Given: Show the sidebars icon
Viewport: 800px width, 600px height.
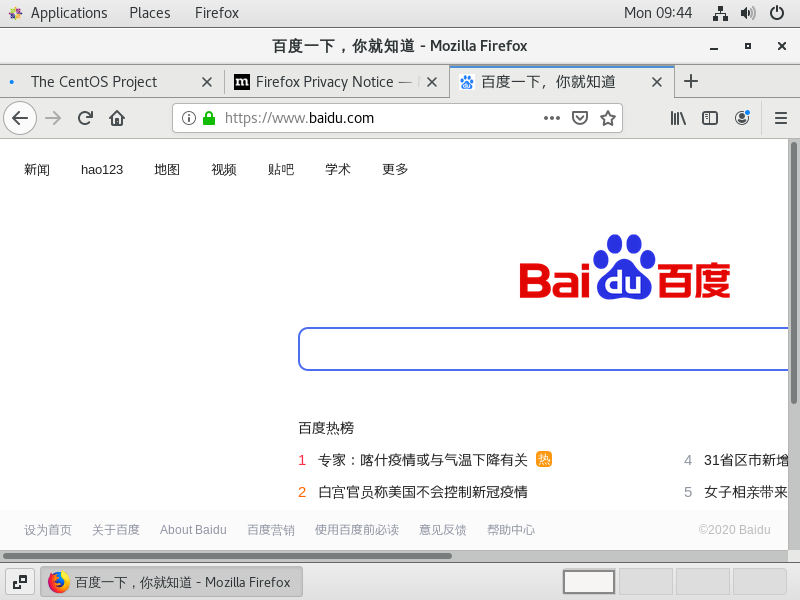Looking at the screenshot, I should pos(710,118).
